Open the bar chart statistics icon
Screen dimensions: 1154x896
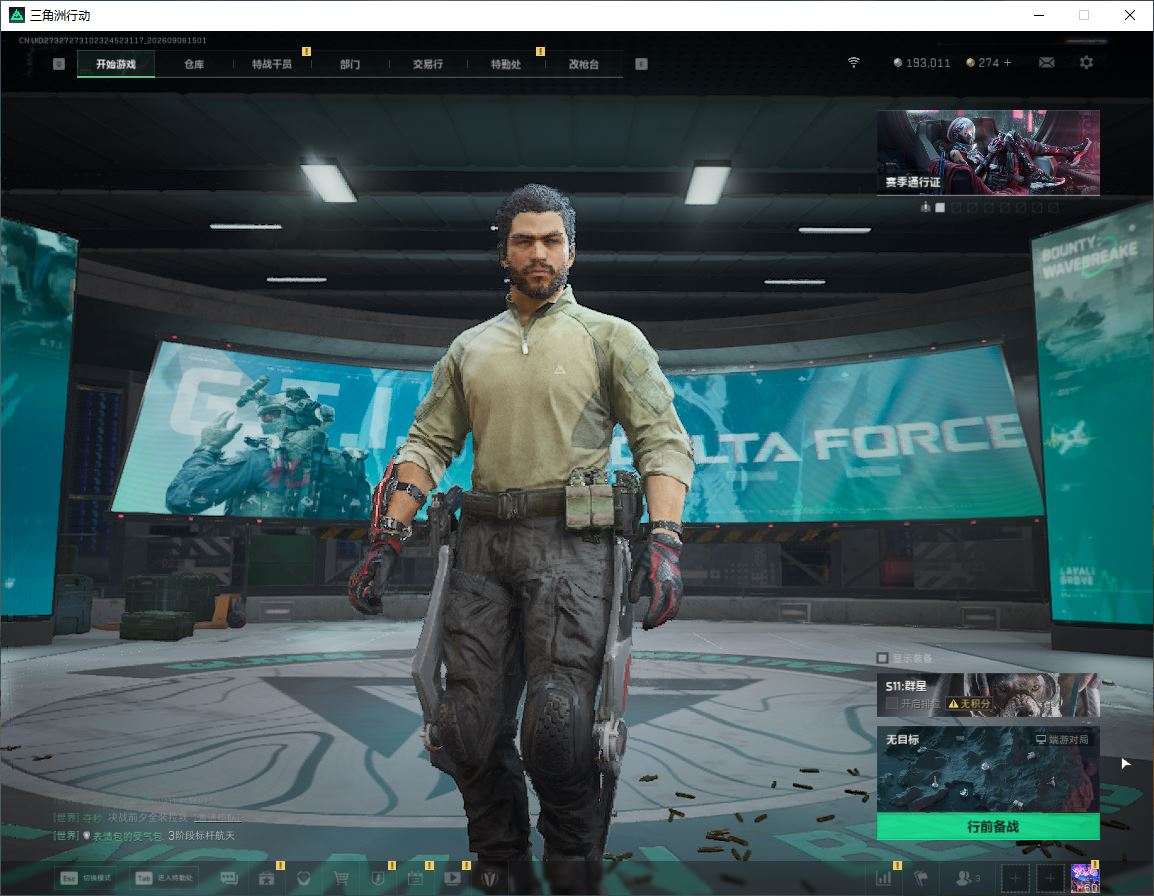tap(883, 878)
